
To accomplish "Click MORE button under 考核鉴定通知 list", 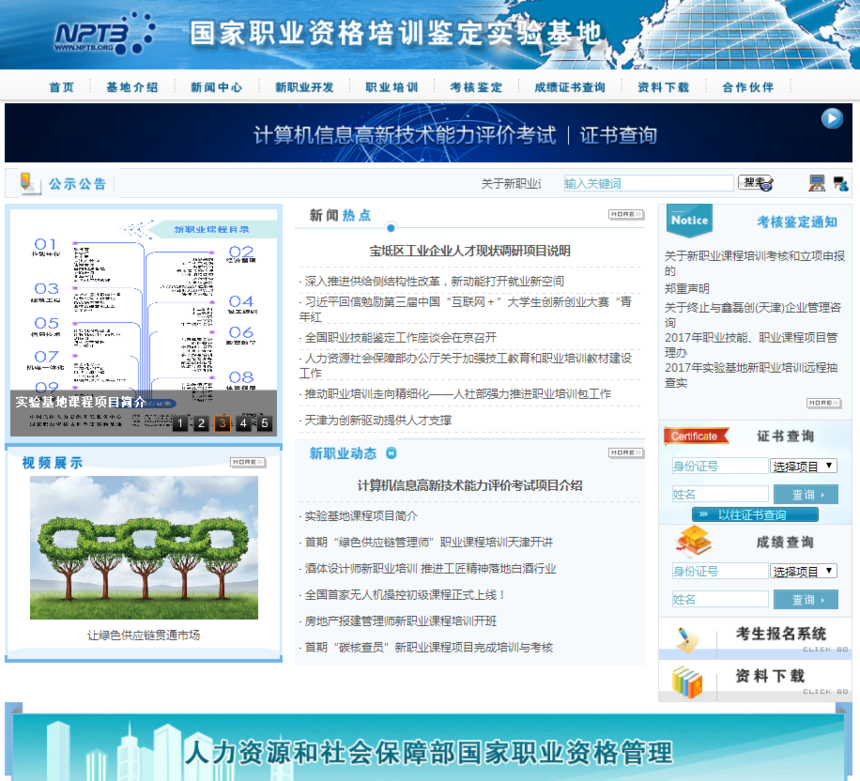I will (824, 403).
